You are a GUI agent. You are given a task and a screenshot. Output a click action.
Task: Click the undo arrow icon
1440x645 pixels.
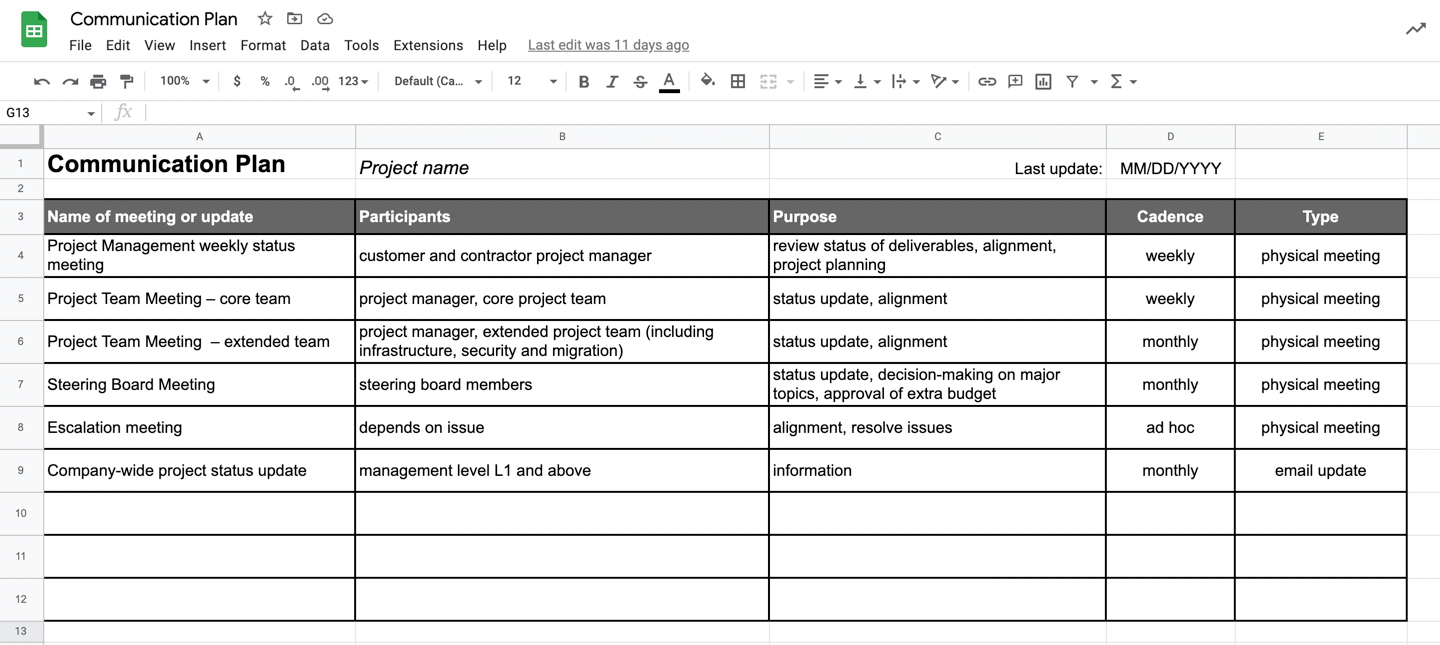[x=41, y=82]
